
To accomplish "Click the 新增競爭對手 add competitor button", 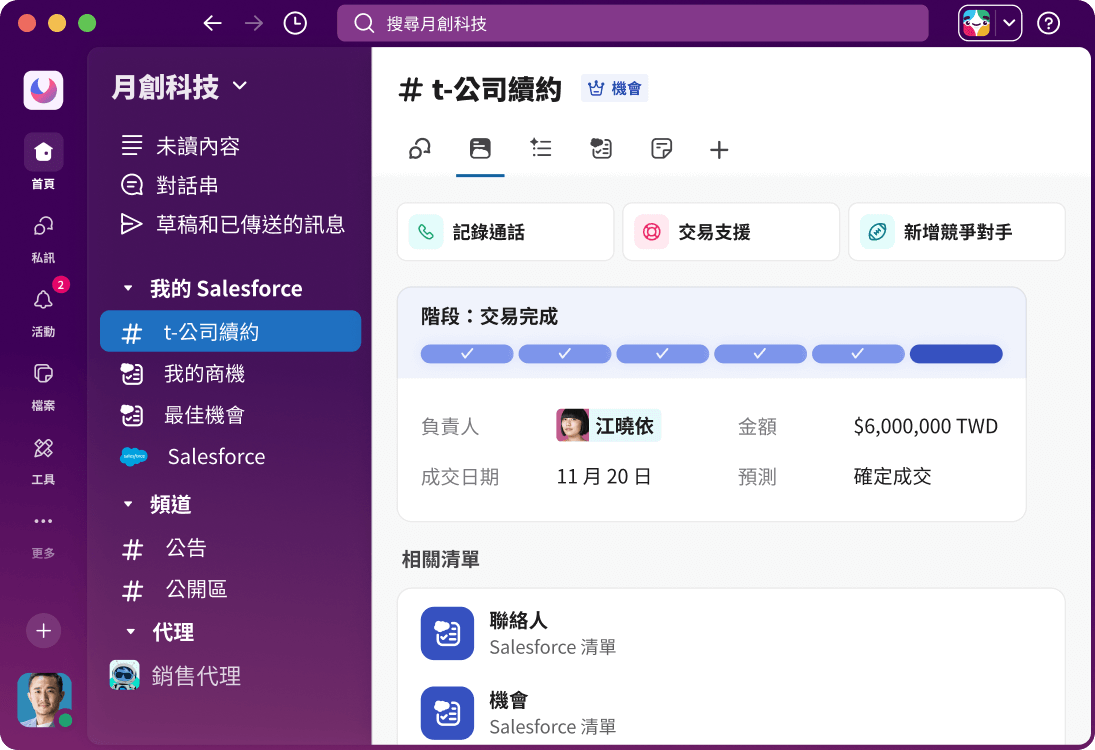I will pyautogui.click(x=956, y=231).
